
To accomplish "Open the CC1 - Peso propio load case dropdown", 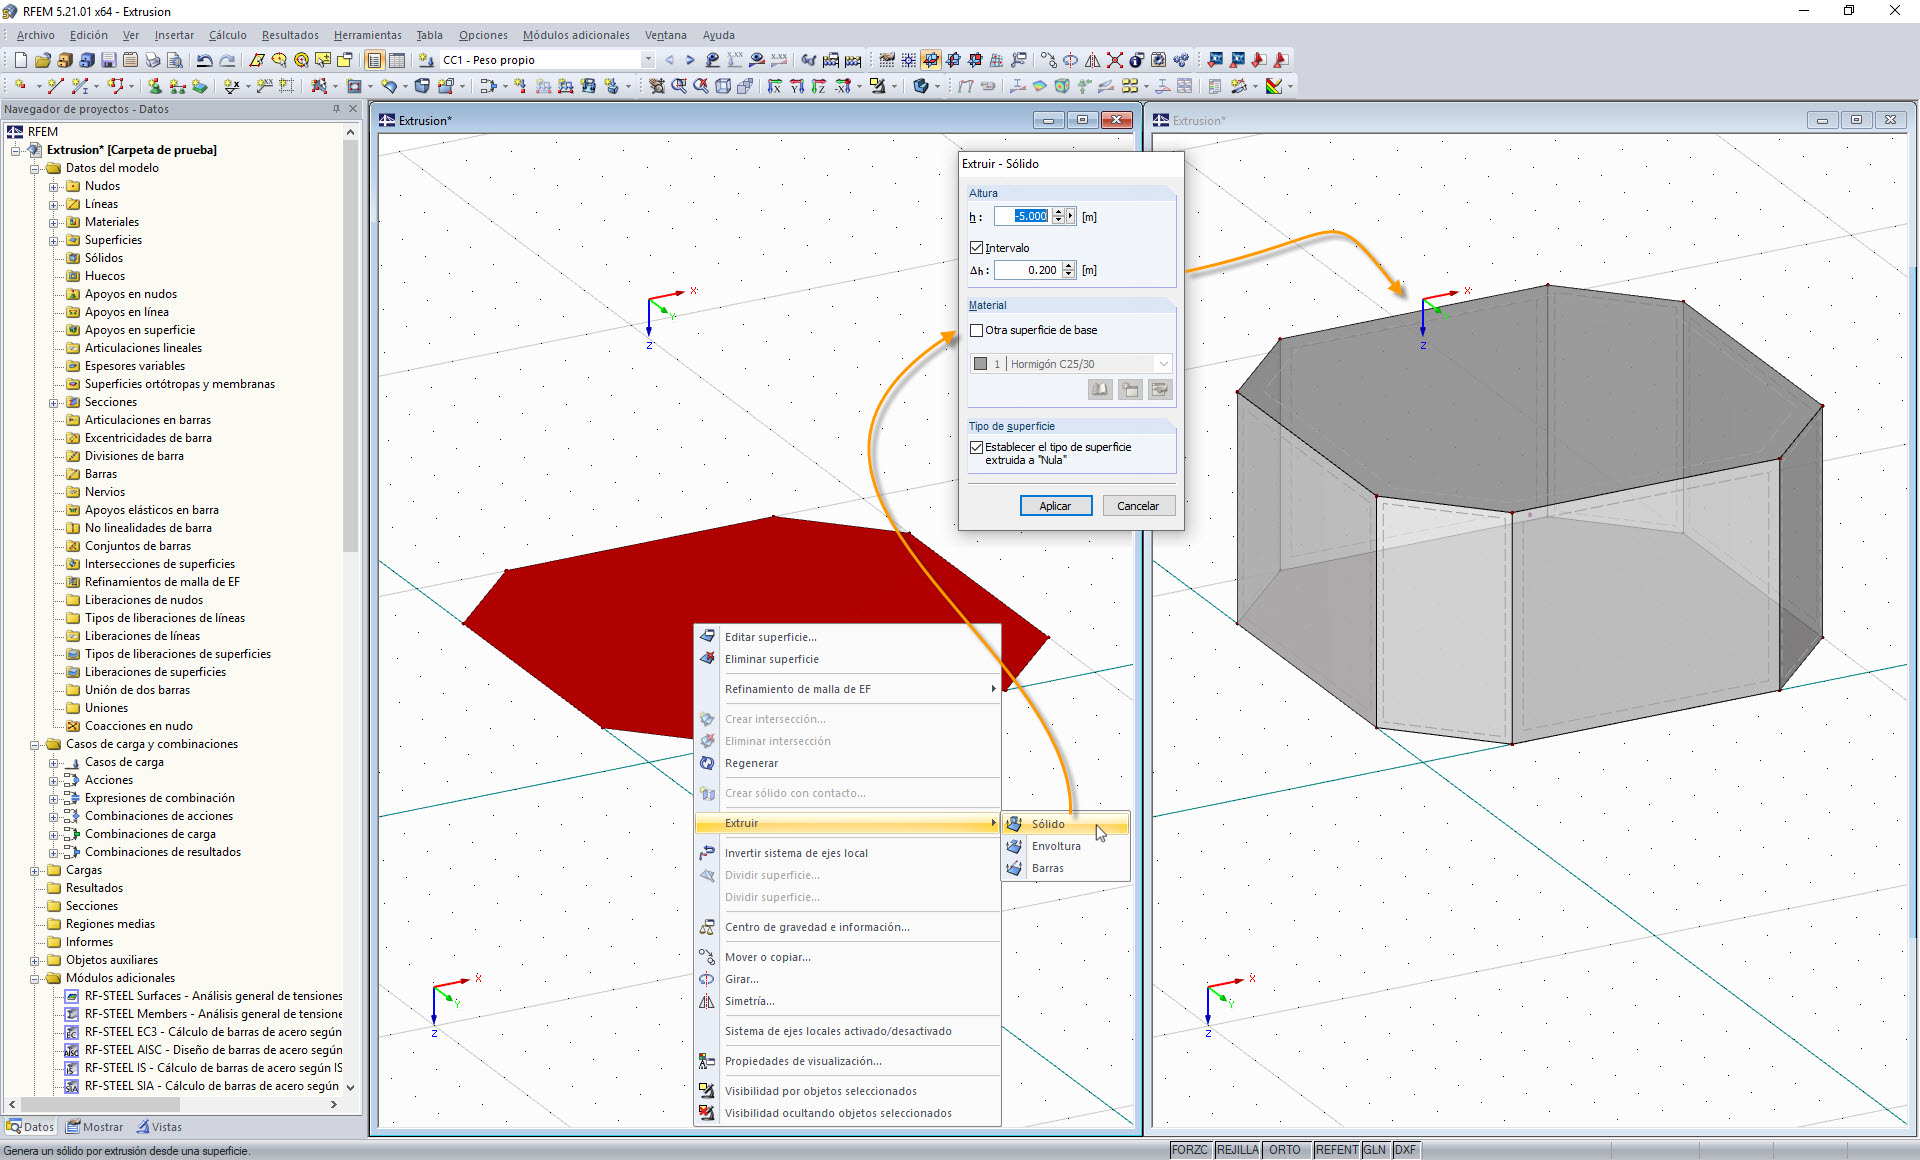I will pos(646,59).
